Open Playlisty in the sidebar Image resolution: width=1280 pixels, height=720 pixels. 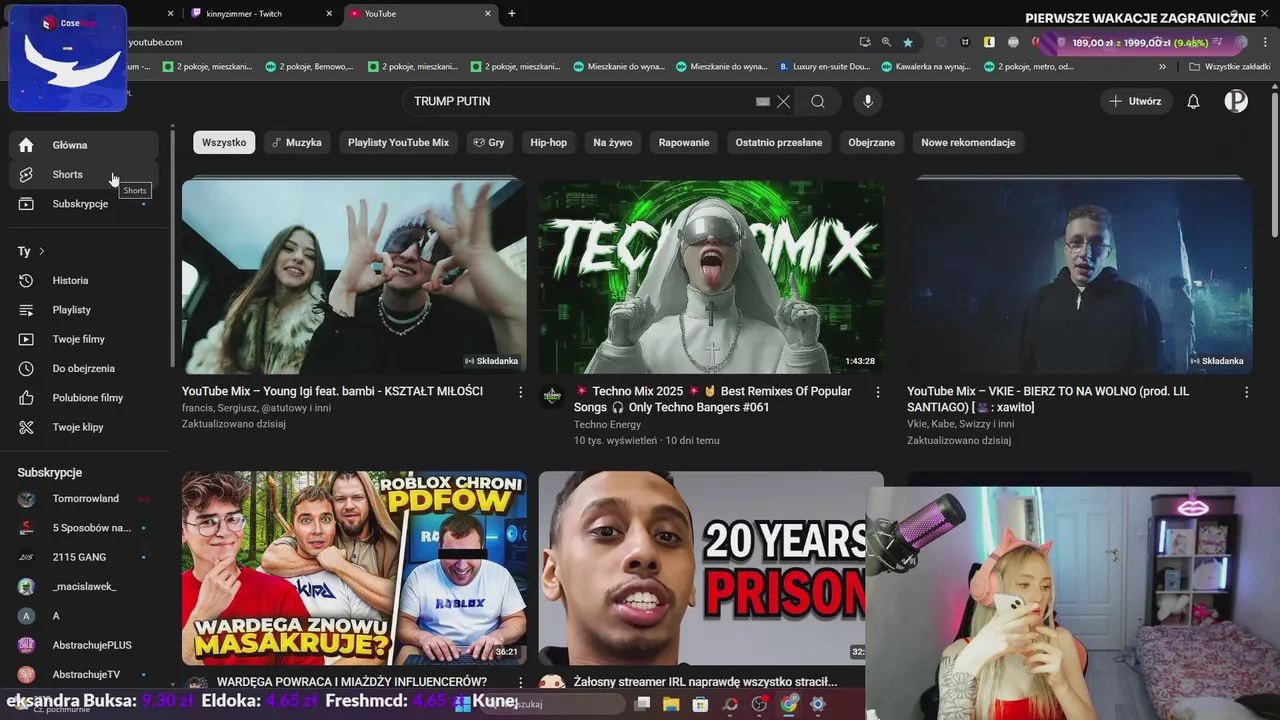(84, 310)
